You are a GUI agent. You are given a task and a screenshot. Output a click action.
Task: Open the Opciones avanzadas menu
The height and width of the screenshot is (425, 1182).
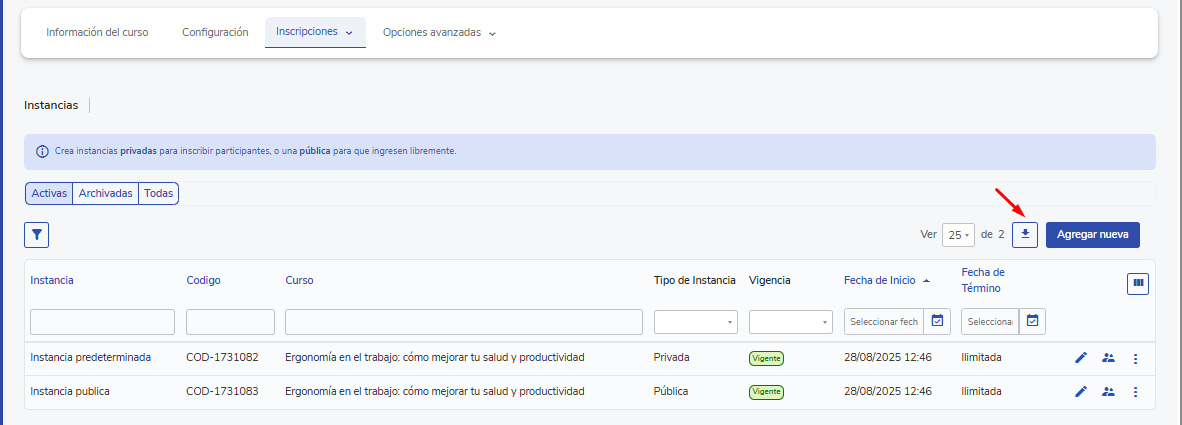point(440,33)
